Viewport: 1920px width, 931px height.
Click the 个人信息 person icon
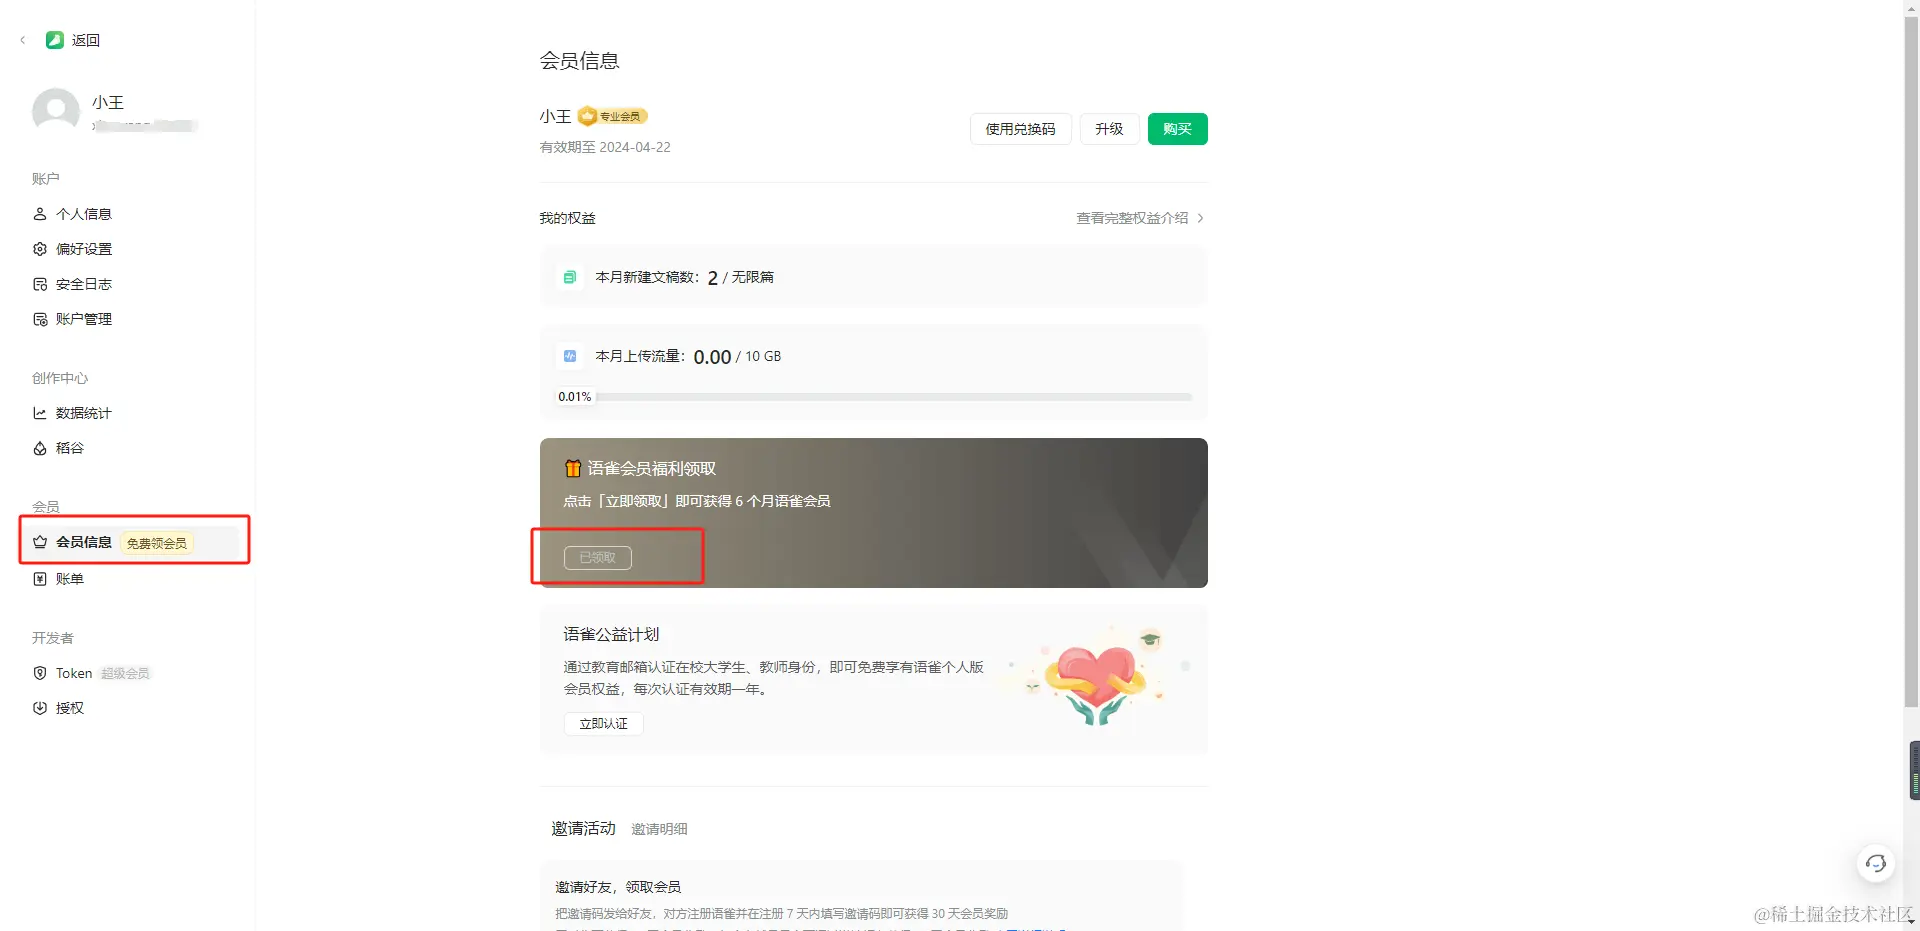pos(40,214)
